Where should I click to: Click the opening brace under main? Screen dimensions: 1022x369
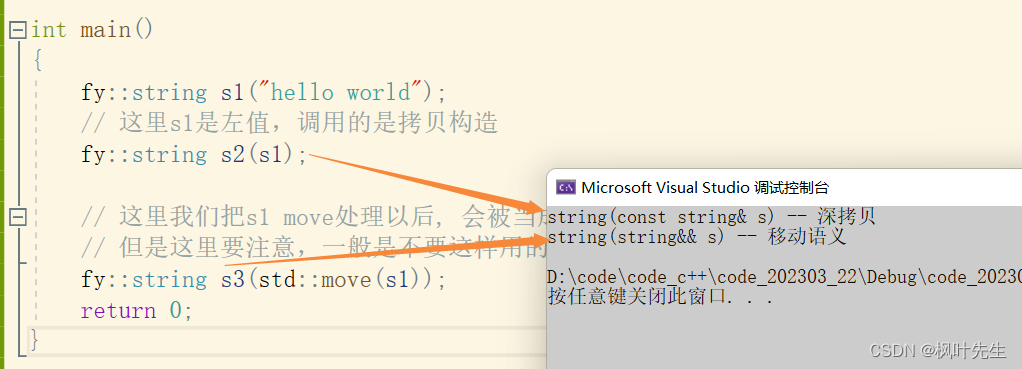(38, 61)
